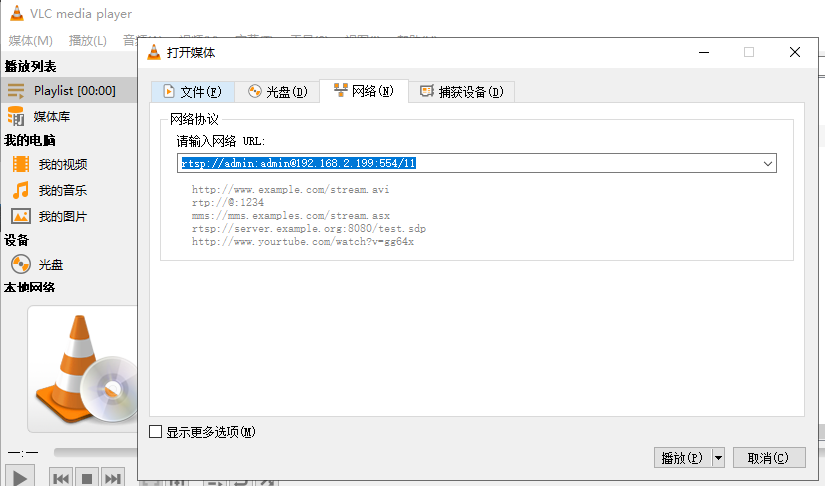This screenshot has height=486, width=825.
Task: Click the previous track button
Action: click(61, 478)
